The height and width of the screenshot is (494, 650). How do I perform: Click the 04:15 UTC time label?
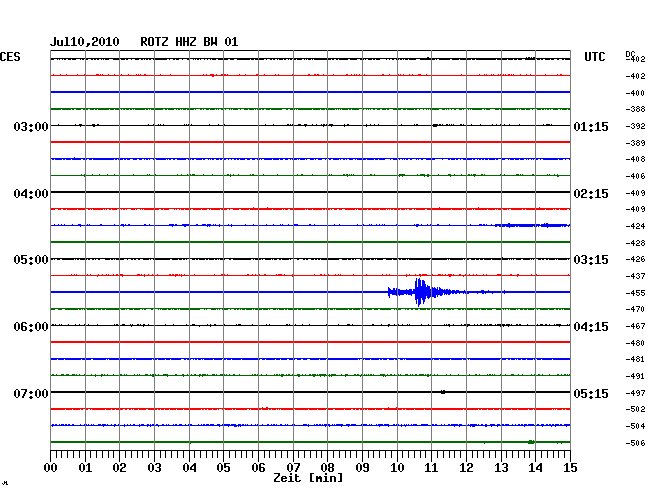pyautogui.click(x=591, y=327)
